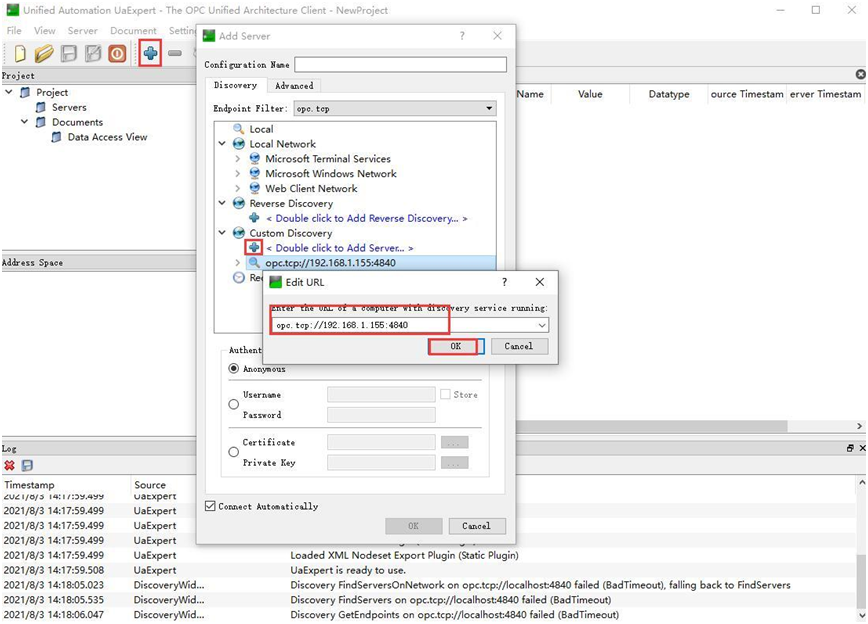This screenshot has width=868, height=624.
Task: Click the Datatype column header
Action: (669, 94)
